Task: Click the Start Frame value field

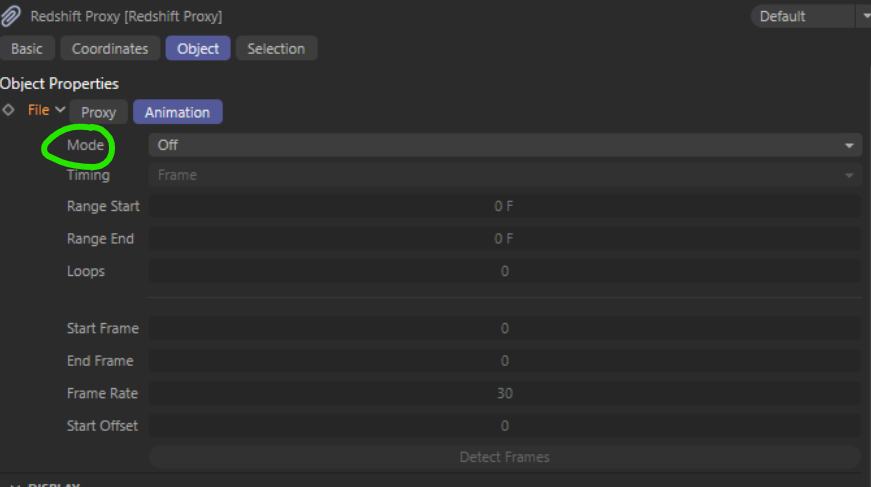Action: pyautogui.click(x=505, y=328)
